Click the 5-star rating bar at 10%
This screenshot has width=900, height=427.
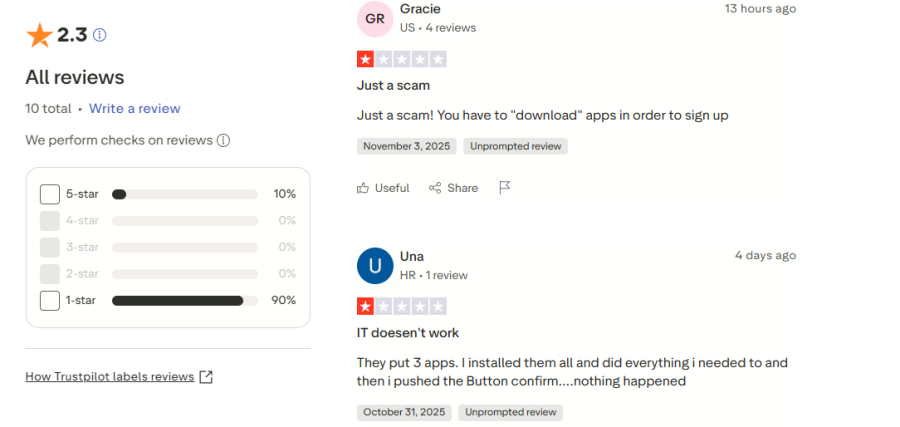[x=184, y=194]
